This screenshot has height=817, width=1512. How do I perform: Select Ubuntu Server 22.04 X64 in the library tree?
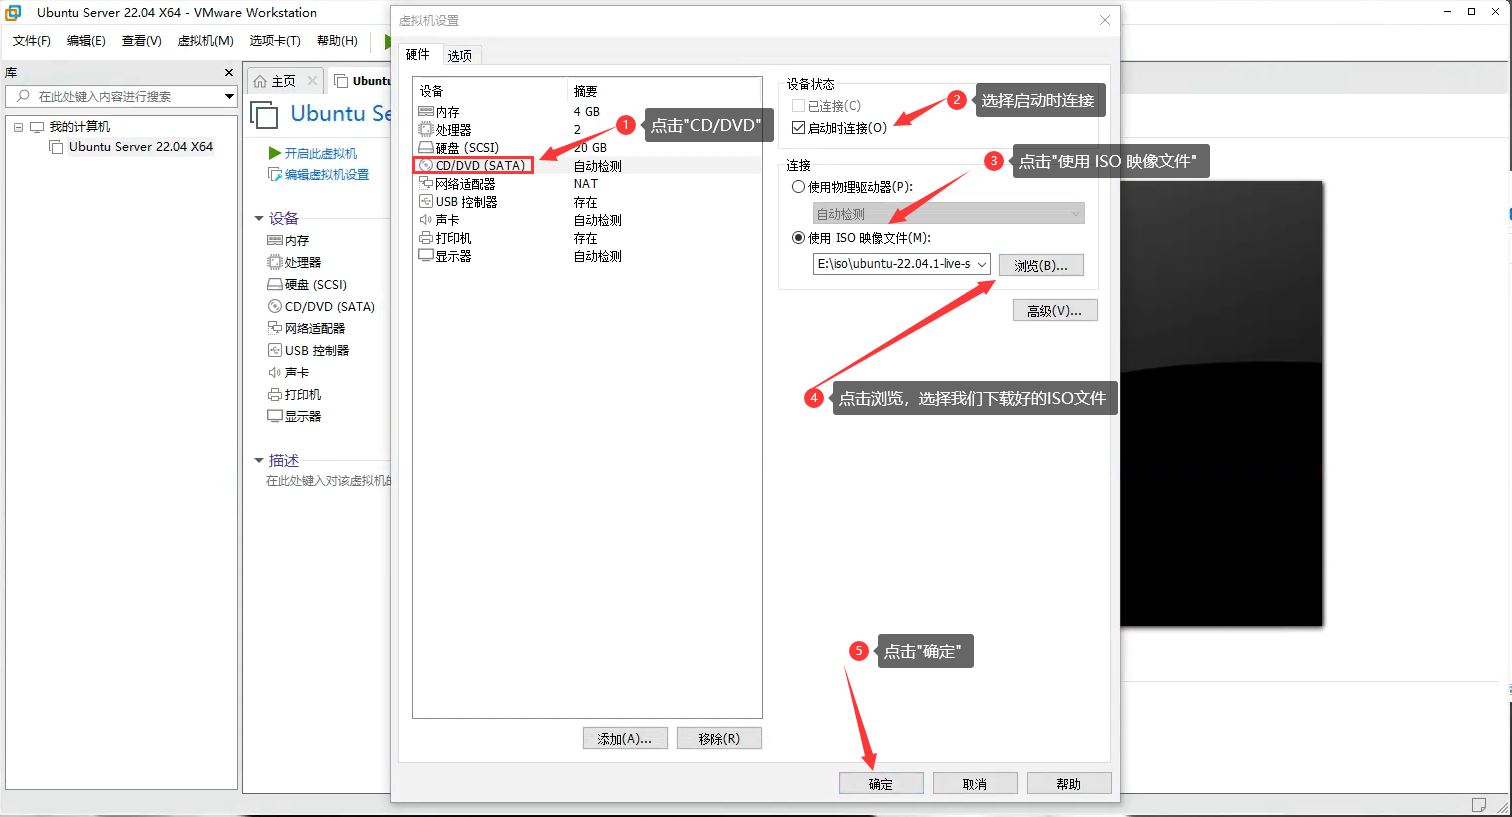coord(141,146)
